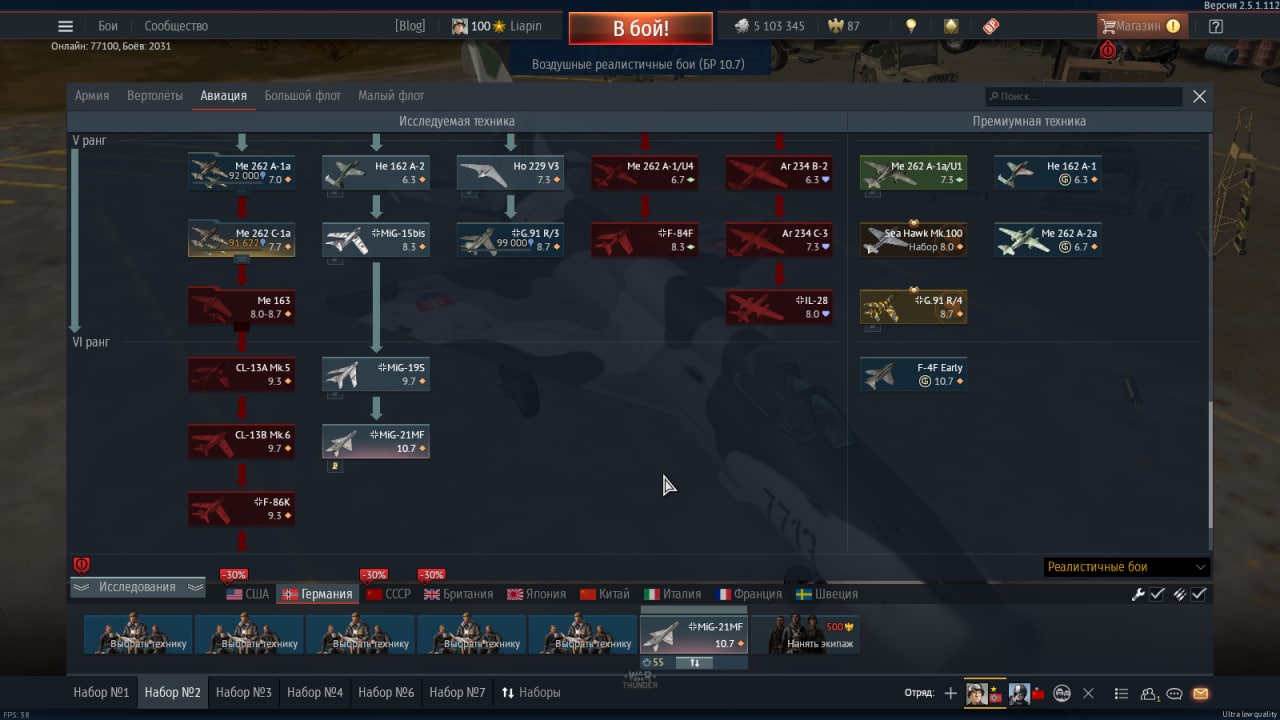Expand the Реалистичные бои mode dropdown
The width and height of the screenshot is (1280, 720).
(1126, 567)
